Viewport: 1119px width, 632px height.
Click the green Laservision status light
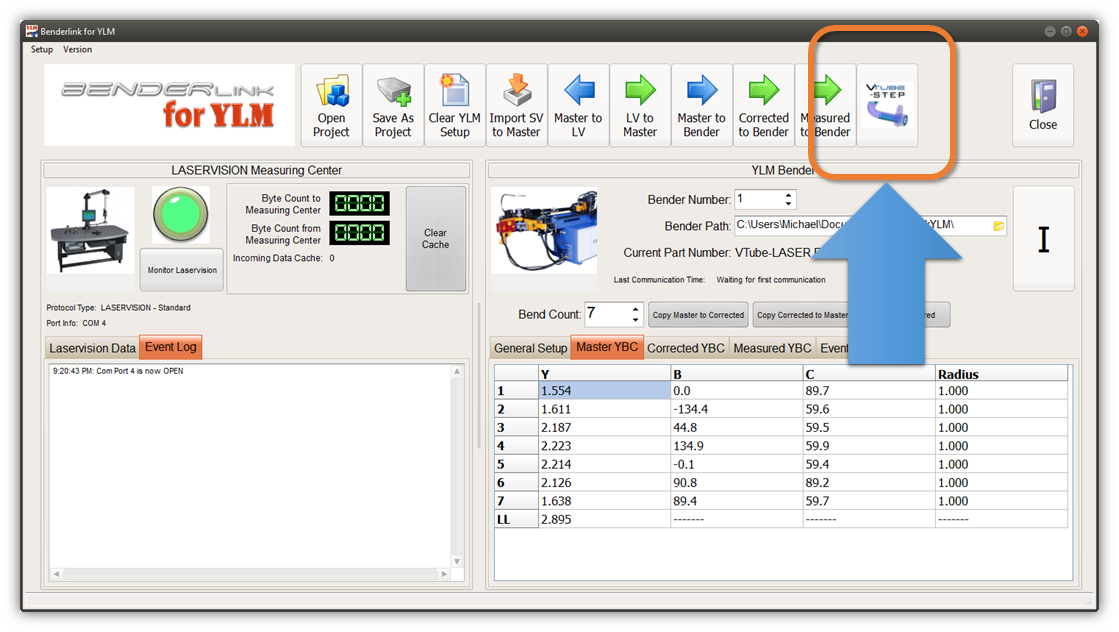click(181, 214)
